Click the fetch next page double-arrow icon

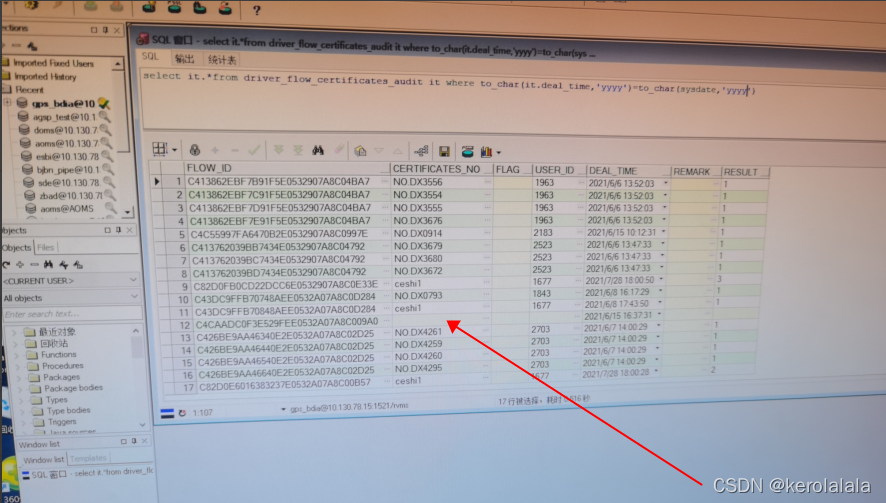(279, 150)
